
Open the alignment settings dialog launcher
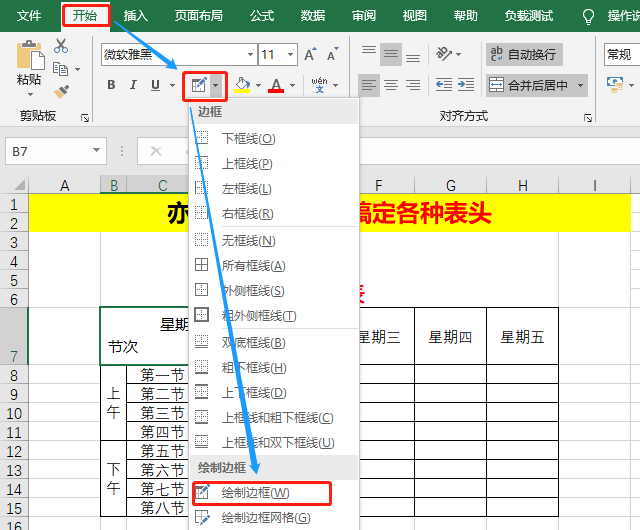[588, 118]
